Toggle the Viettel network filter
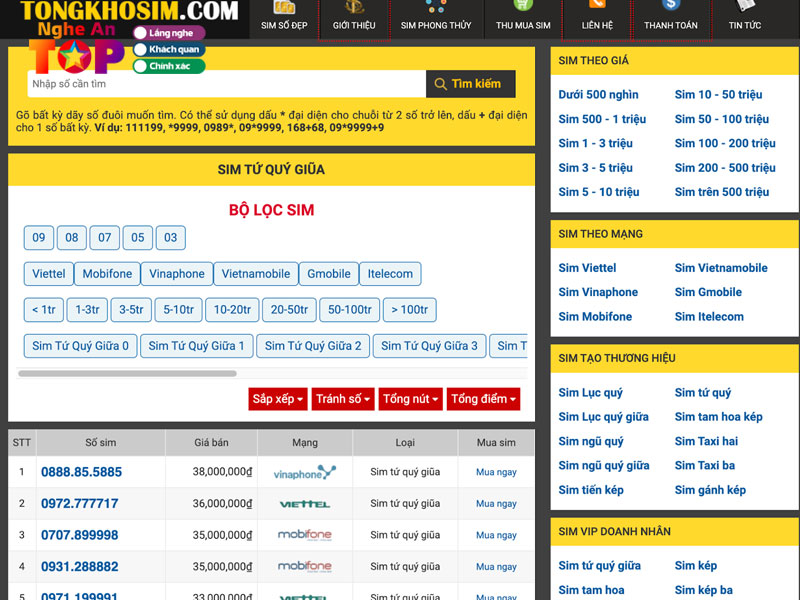800x600 pixels. point(49,274)
